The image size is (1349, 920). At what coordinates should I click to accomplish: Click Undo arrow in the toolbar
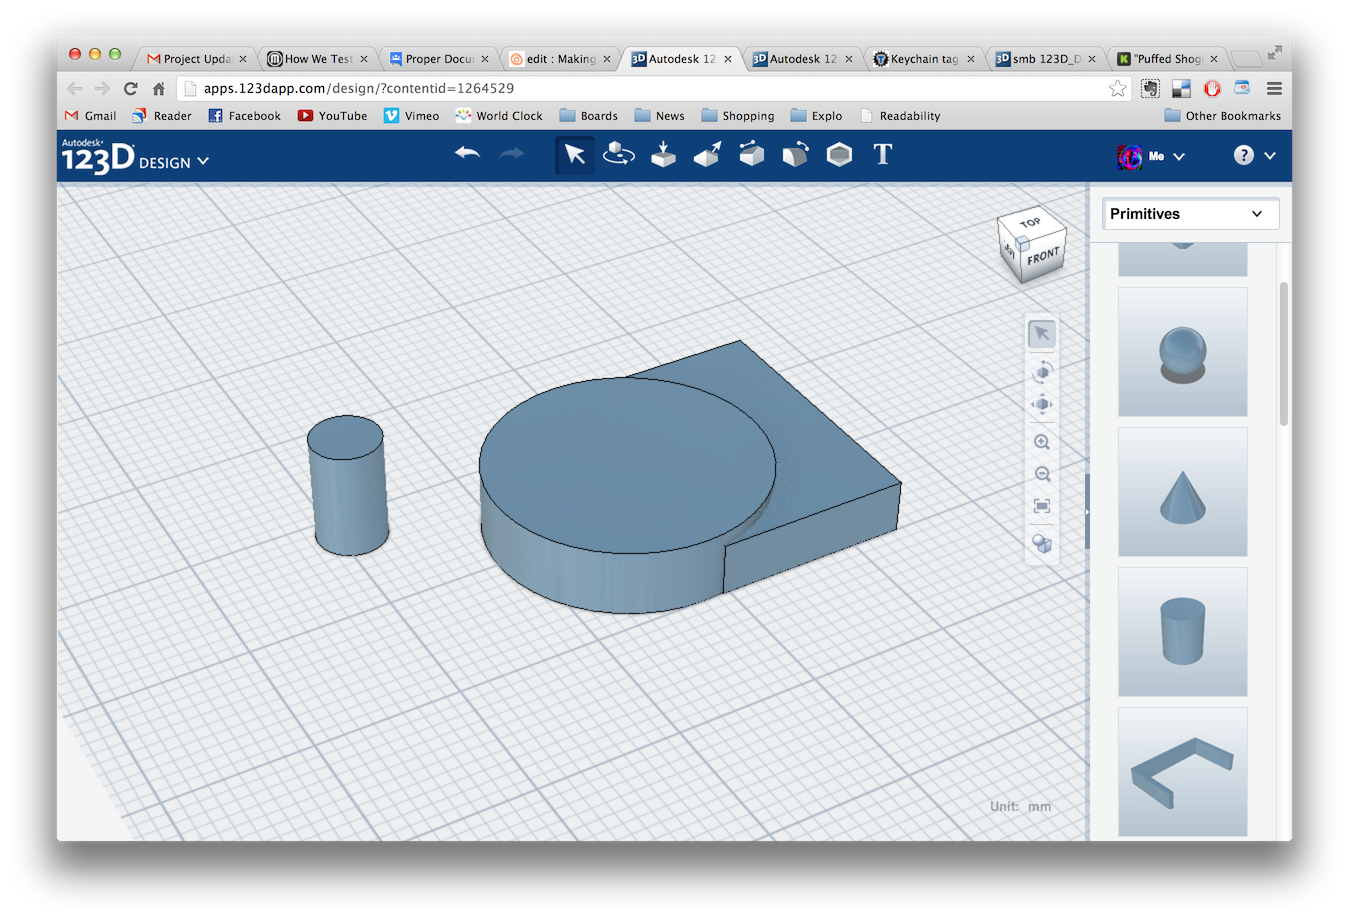point(468,154)
